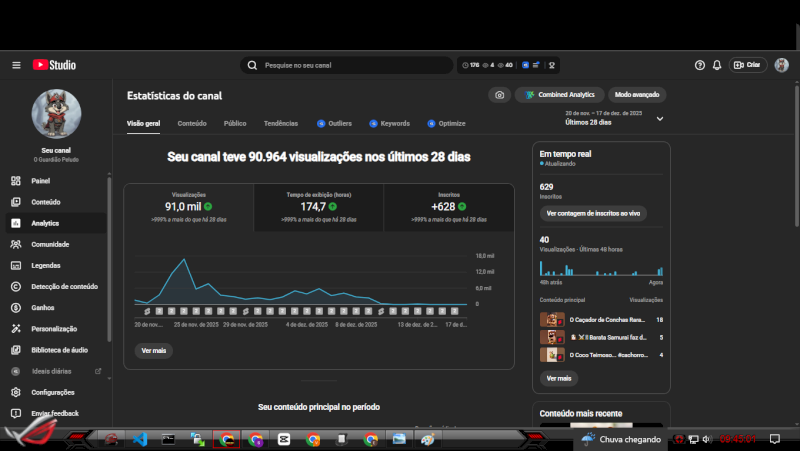Viewport: 800px width, 451px height.
Task: Open the help question mark icon
Action: [700, 65]
